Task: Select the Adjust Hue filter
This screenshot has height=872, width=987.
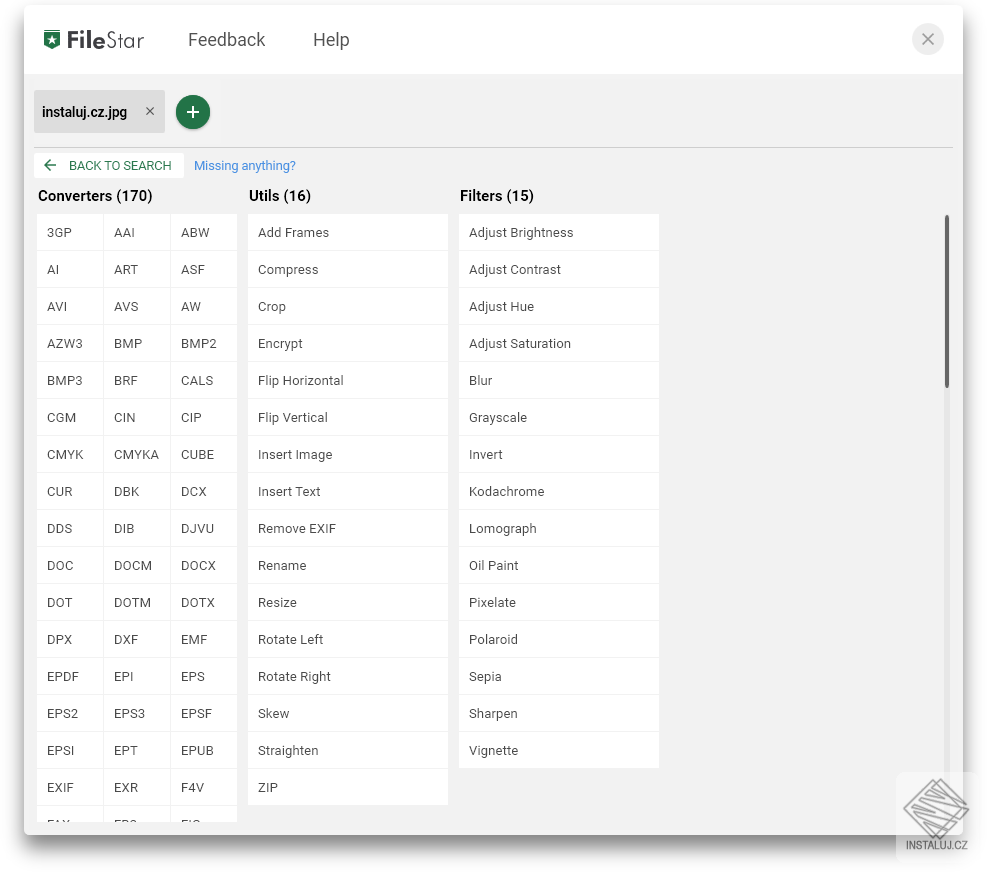Action: click(559, 307)
